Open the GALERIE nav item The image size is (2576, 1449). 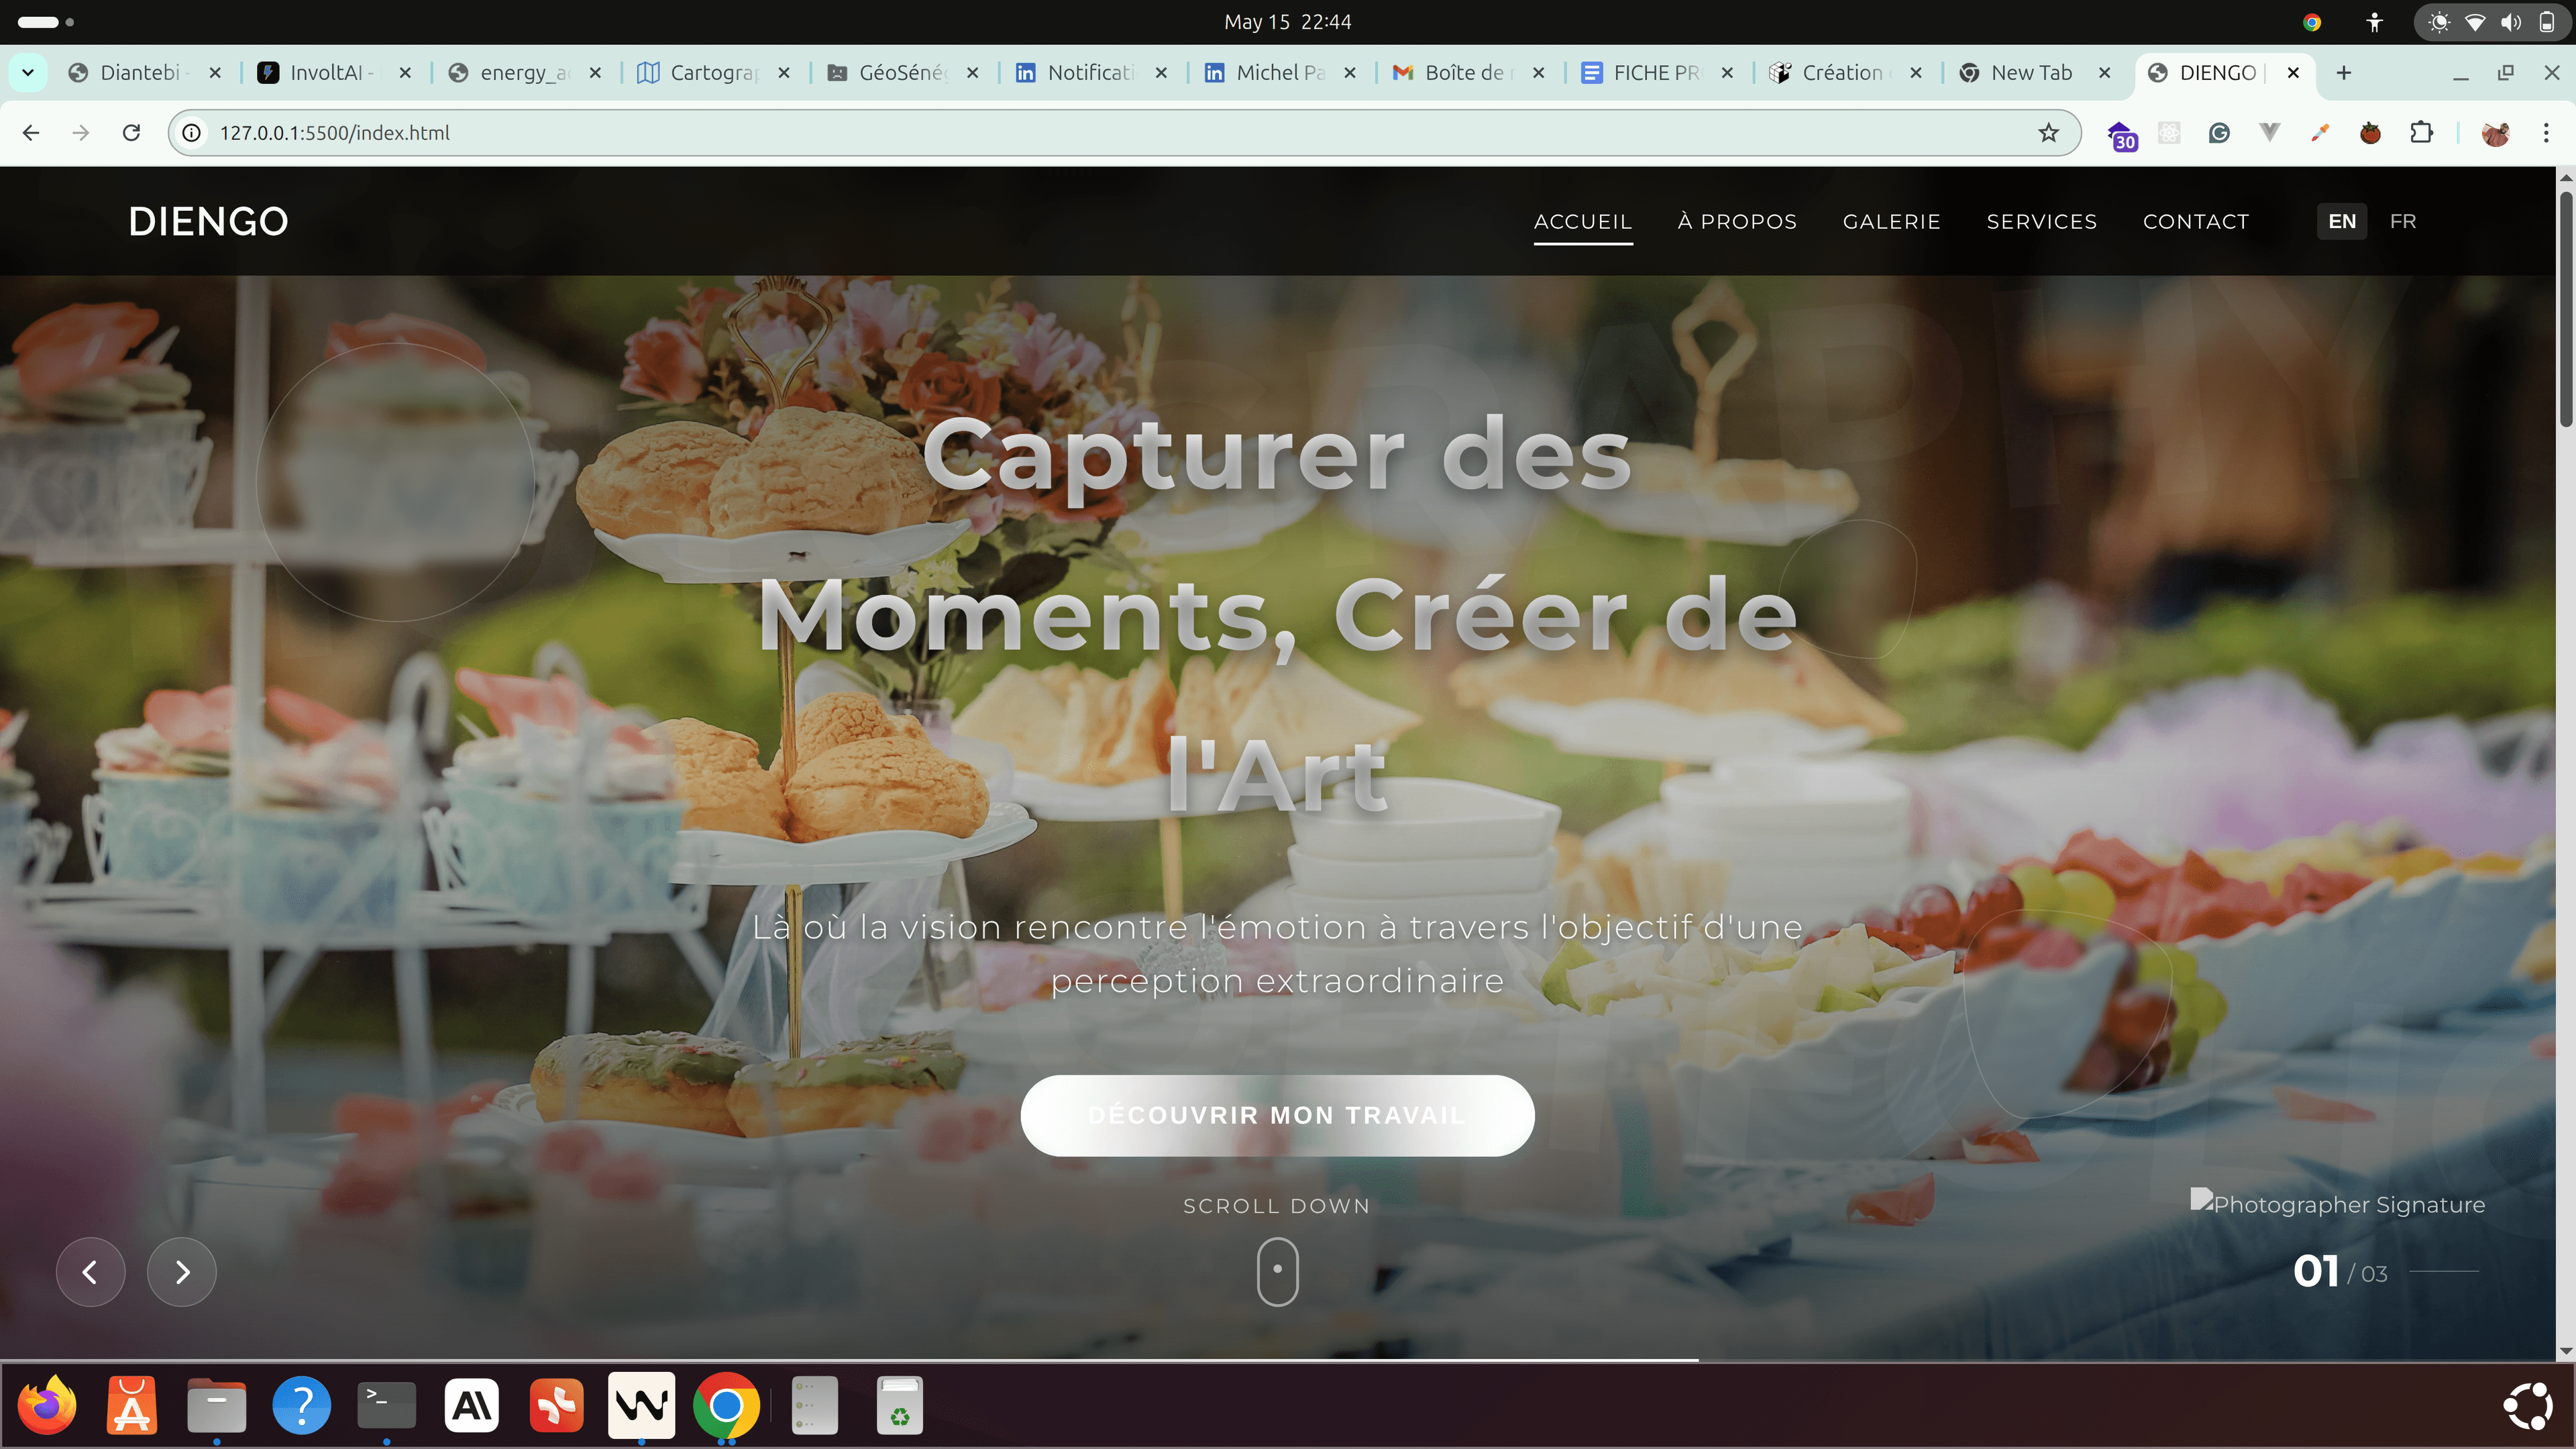tap(1891, 221)
